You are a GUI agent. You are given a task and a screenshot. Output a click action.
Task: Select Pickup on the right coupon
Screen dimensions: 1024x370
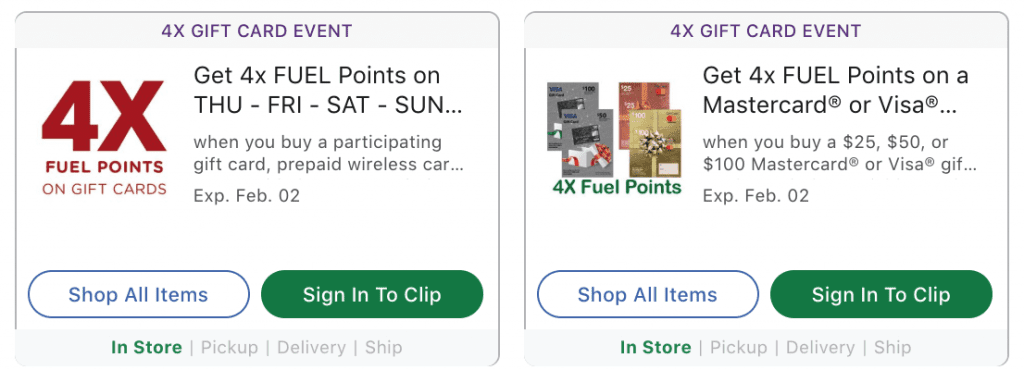coord(739,347)
